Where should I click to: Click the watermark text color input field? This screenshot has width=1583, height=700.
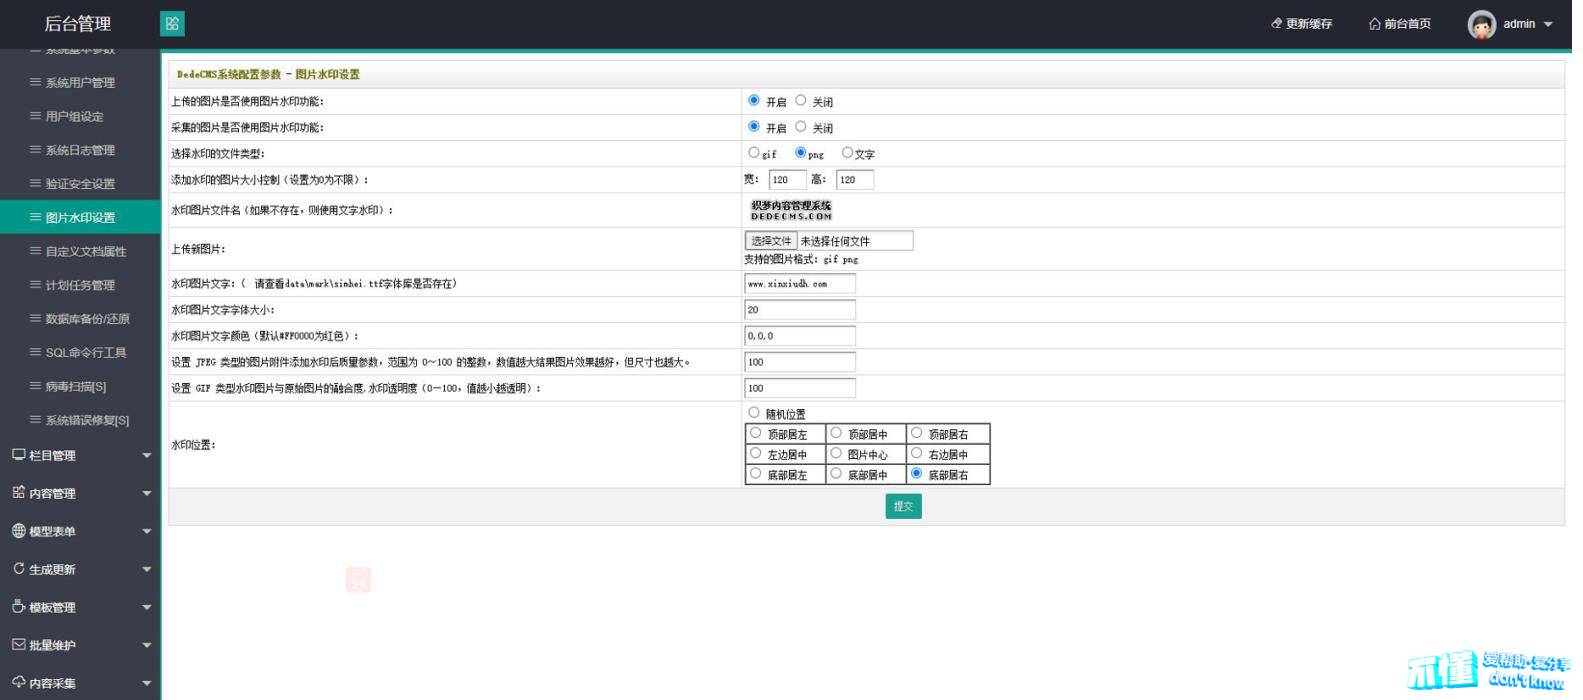coord(800,336)
